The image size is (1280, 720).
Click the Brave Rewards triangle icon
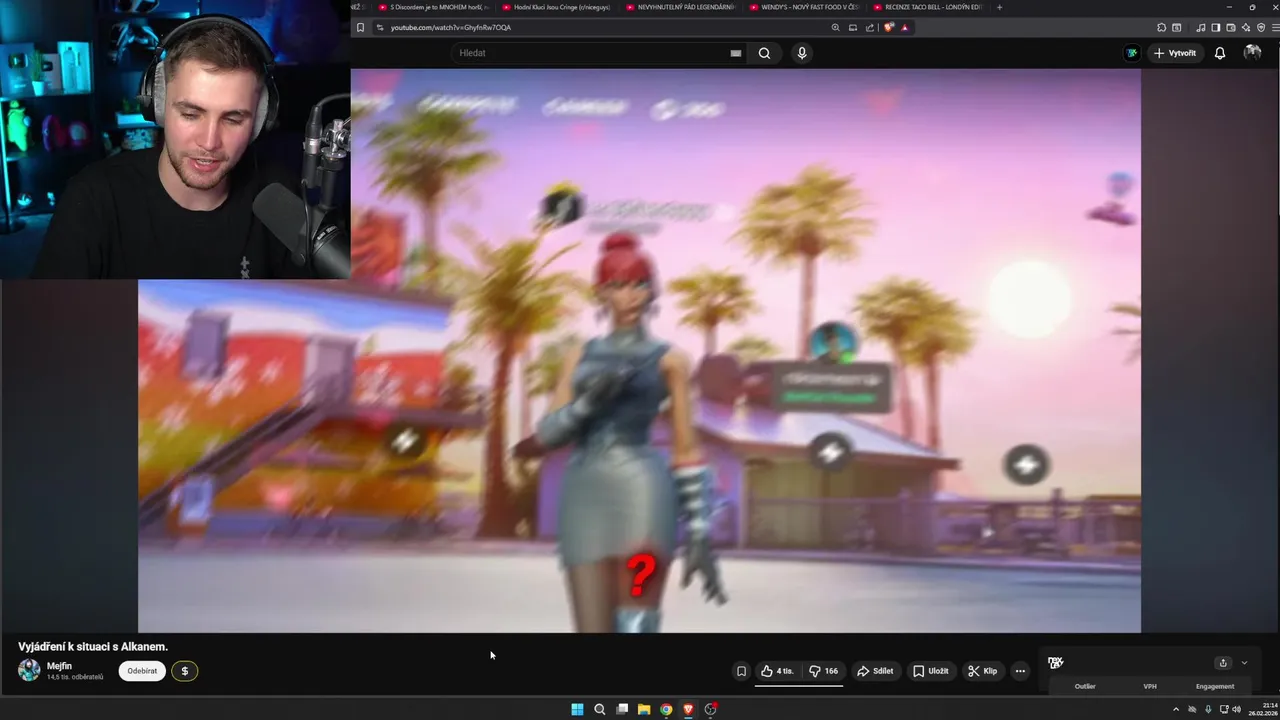coord(905,27)
